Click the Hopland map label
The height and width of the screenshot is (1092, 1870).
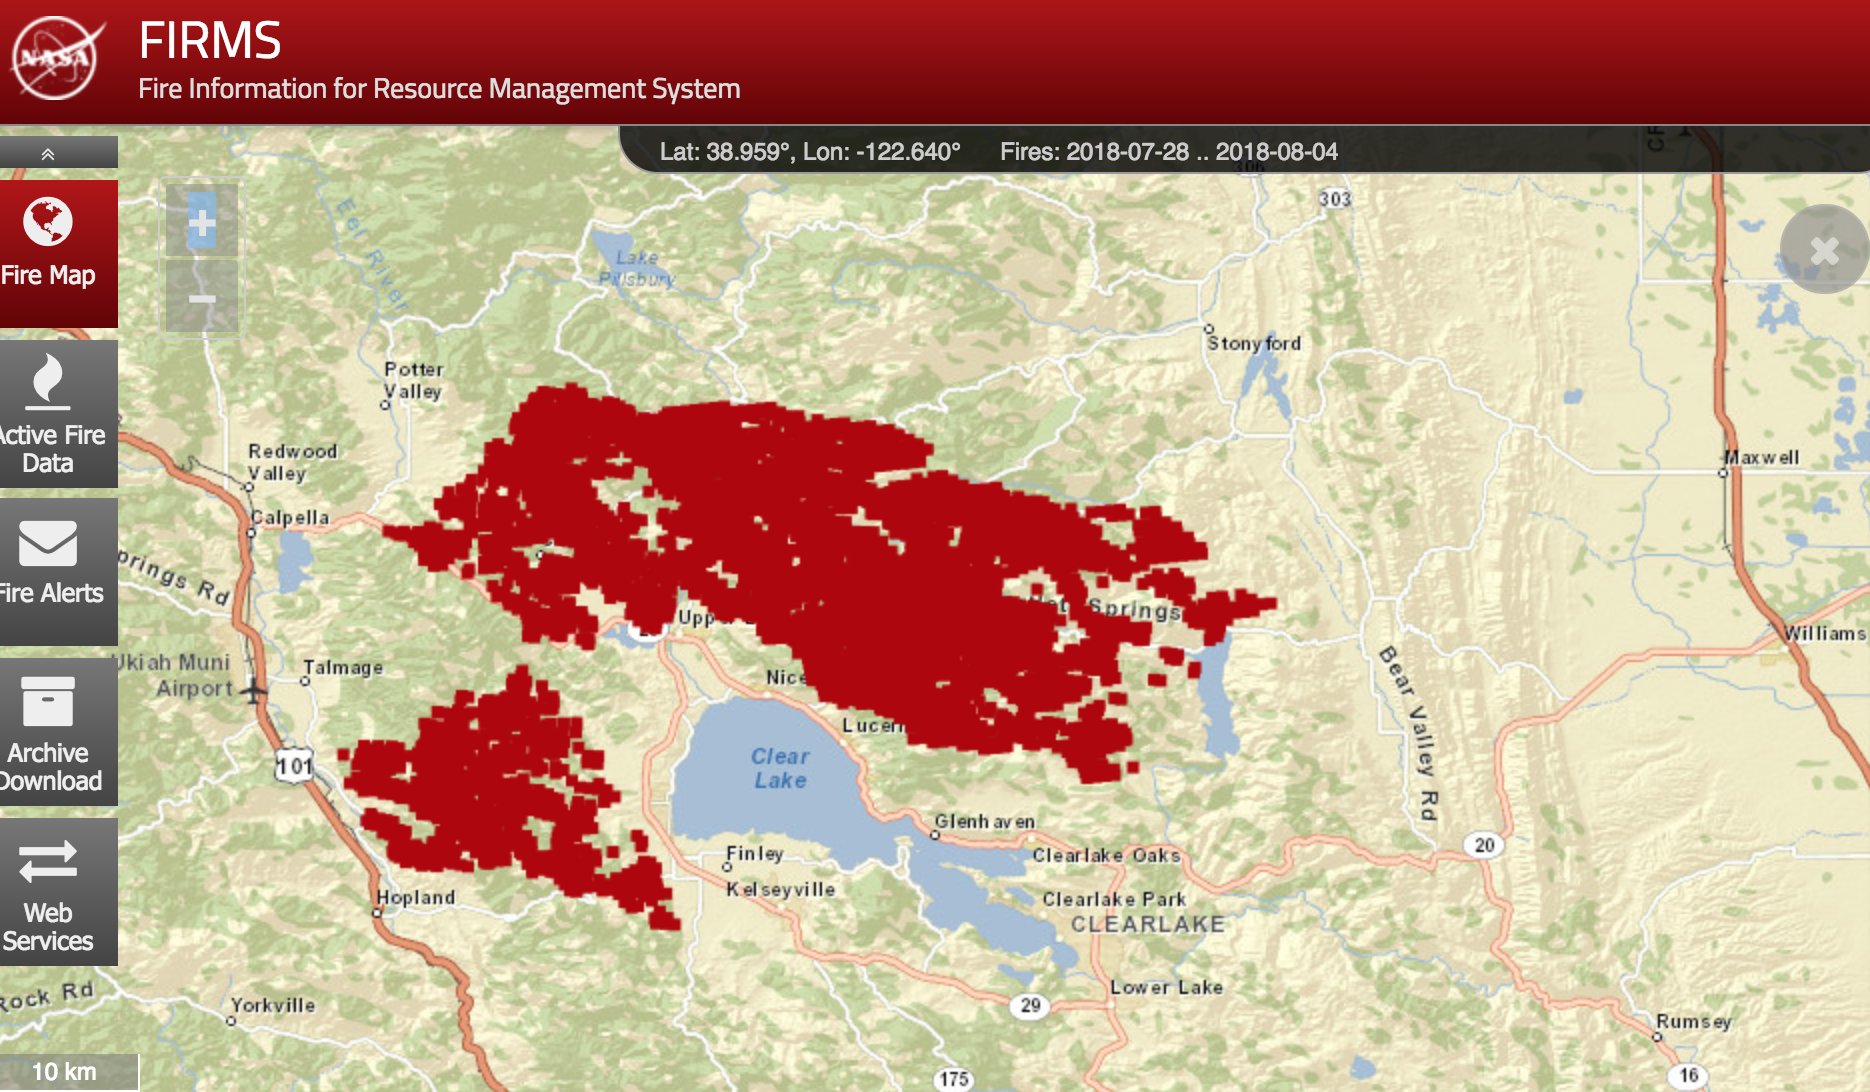tap(416, 897)
